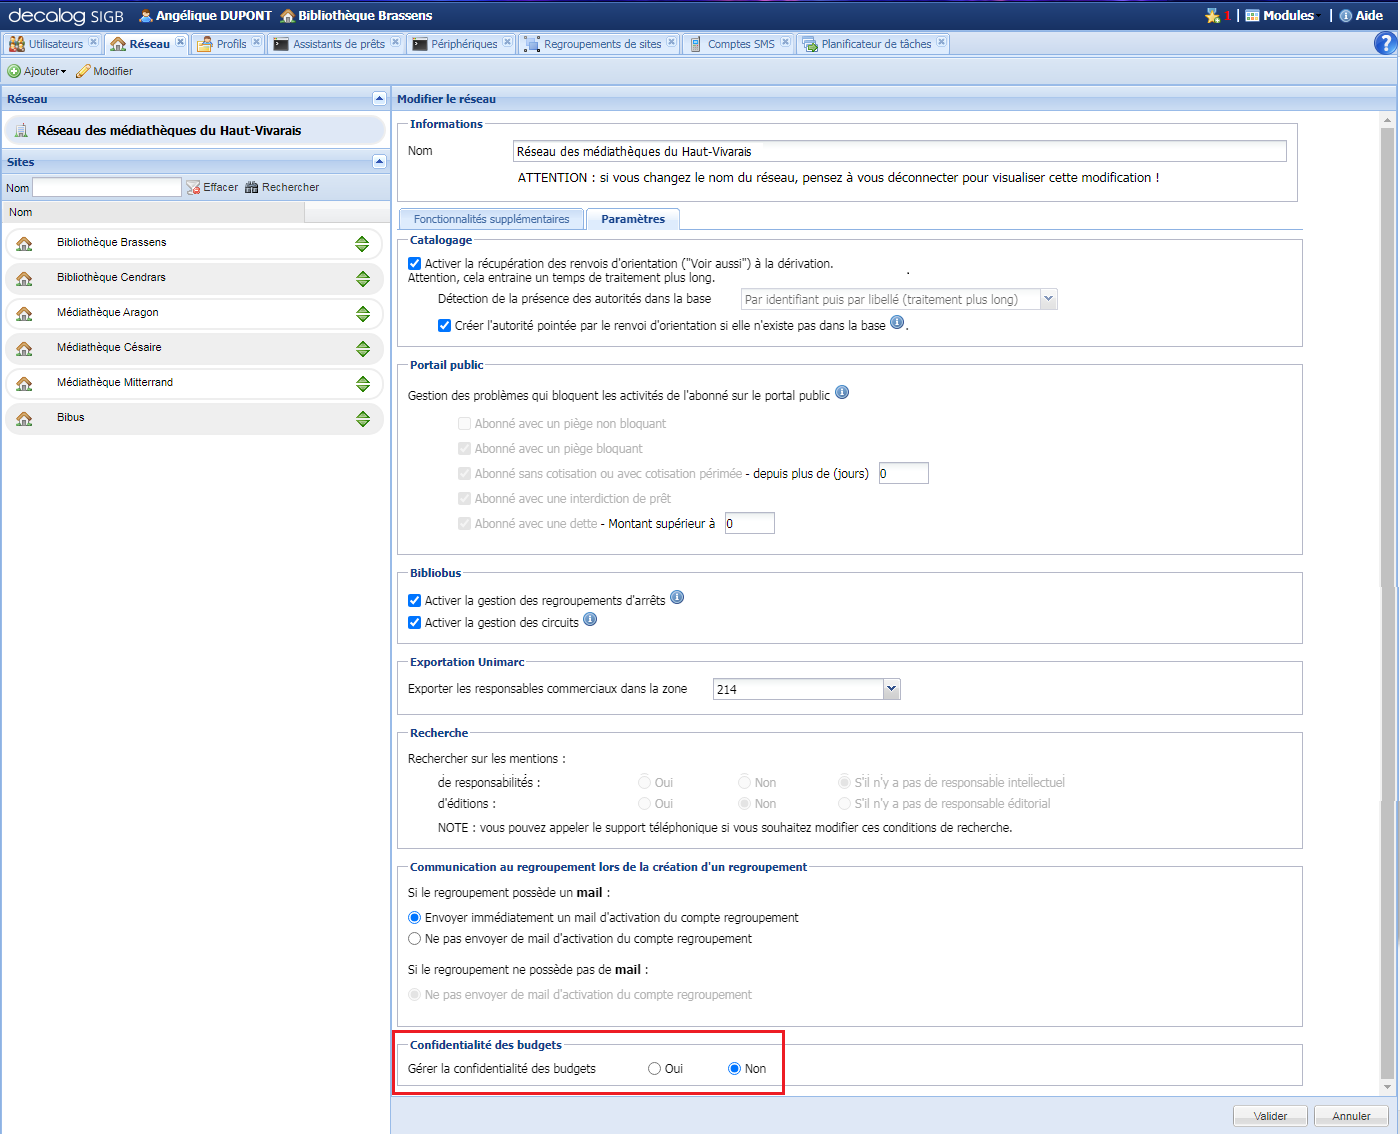
Task: Close the Utilisateurs tab
Action: pos(93,42)
